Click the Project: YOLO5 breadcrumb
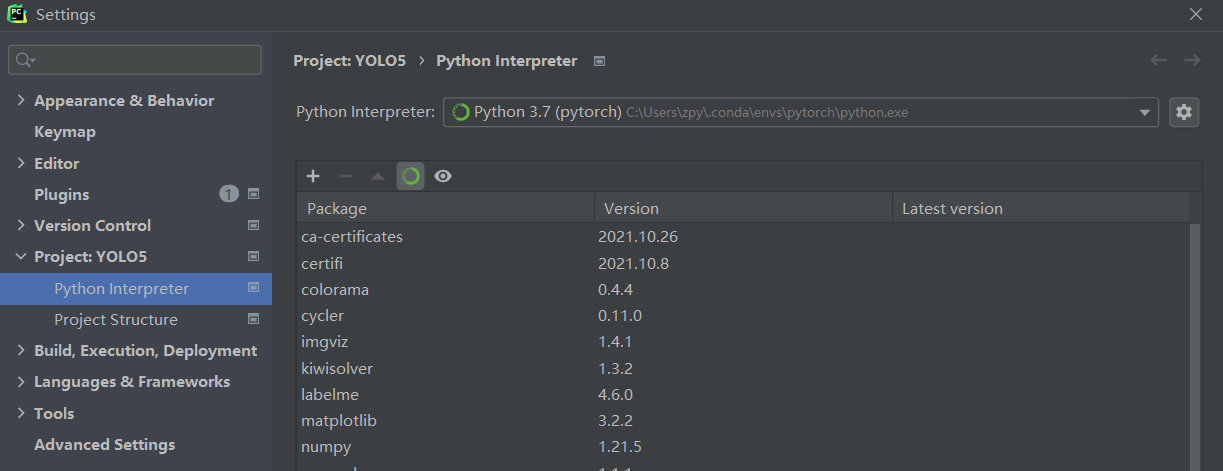The image size is (1223, 471). [x=350, y=60]
